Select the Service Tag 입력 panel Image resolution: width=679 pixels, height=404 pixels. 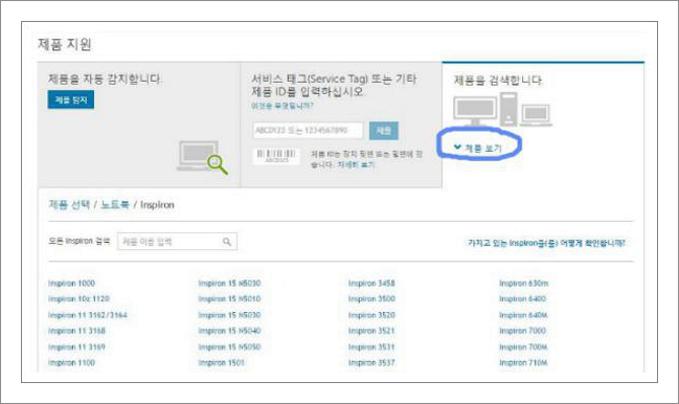(341, 125)
